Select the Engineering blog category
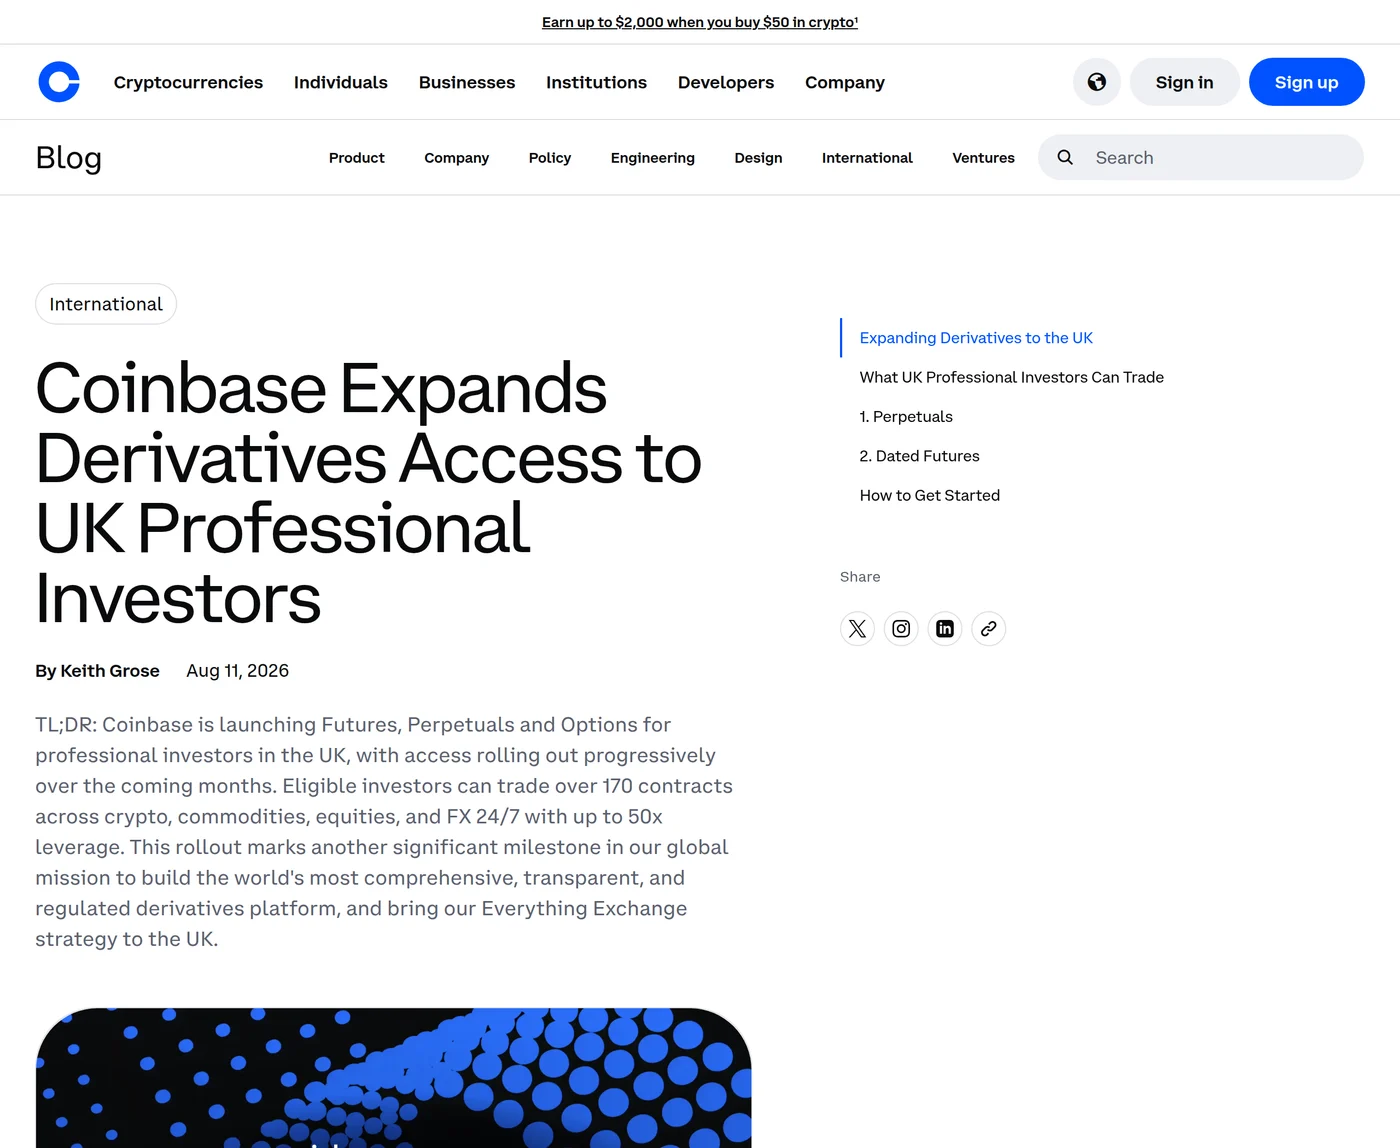 point(653,158)
